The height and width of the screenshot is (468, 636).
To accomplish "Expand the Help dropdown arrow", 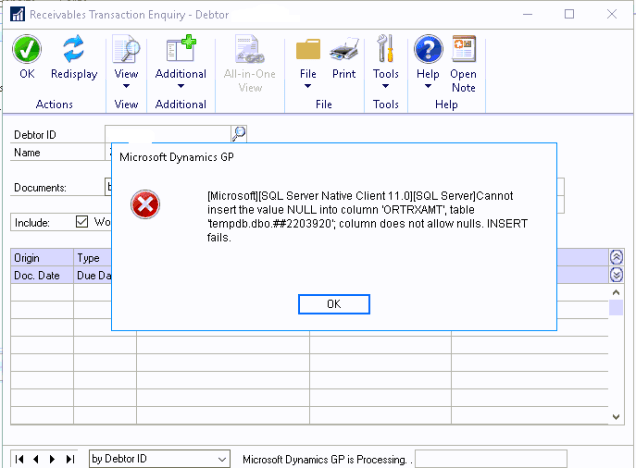I will tap(428, 86).
